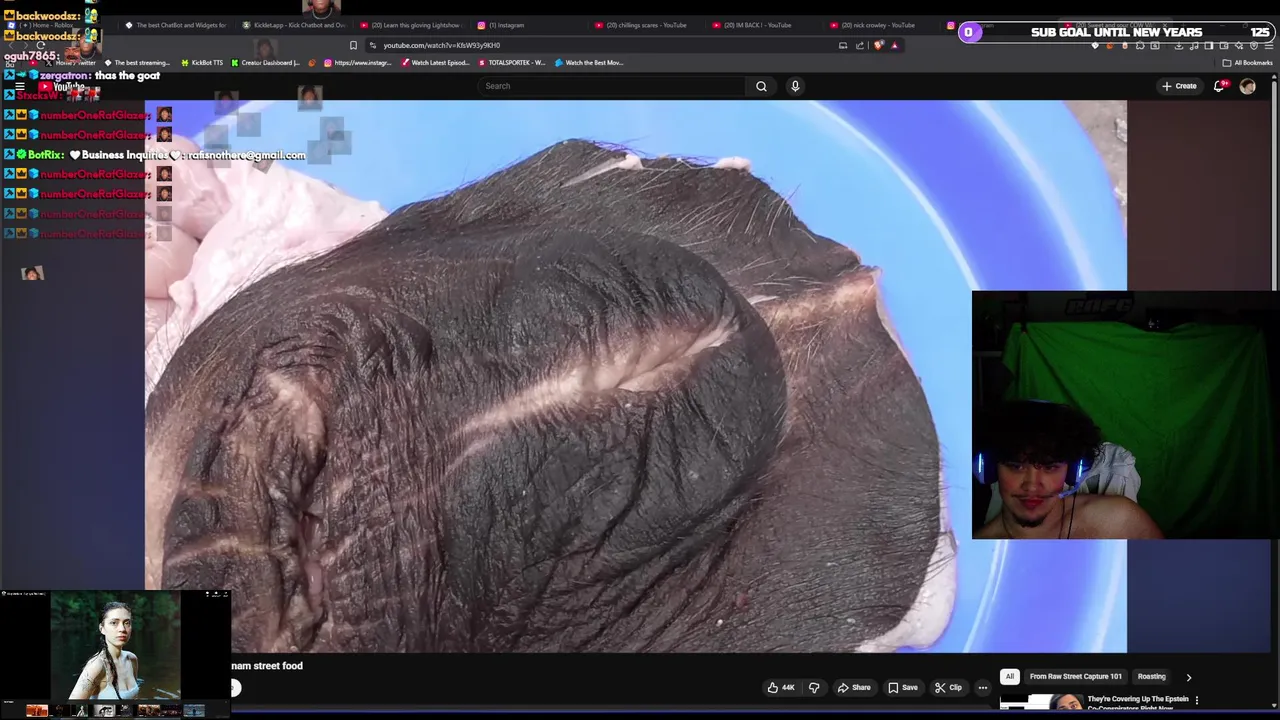Click the SUB GOAL UNTIL NEW YEARS bar
Screen dimensions: 1280x720
[x=1116, y=32]
